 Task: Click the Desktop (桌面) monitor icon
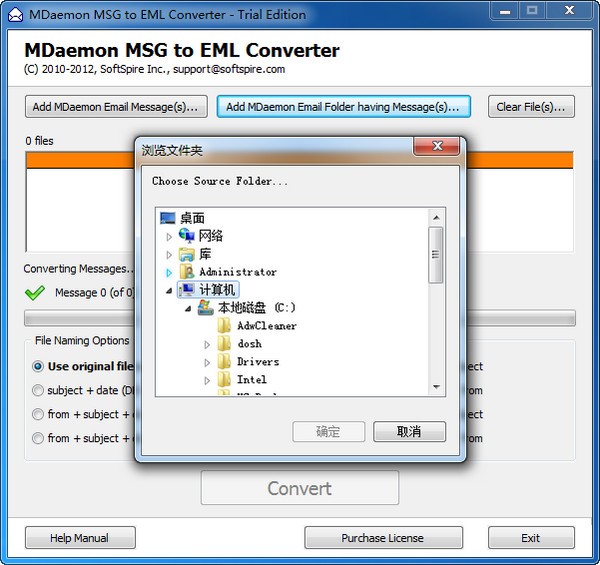(x=168, y=218)
